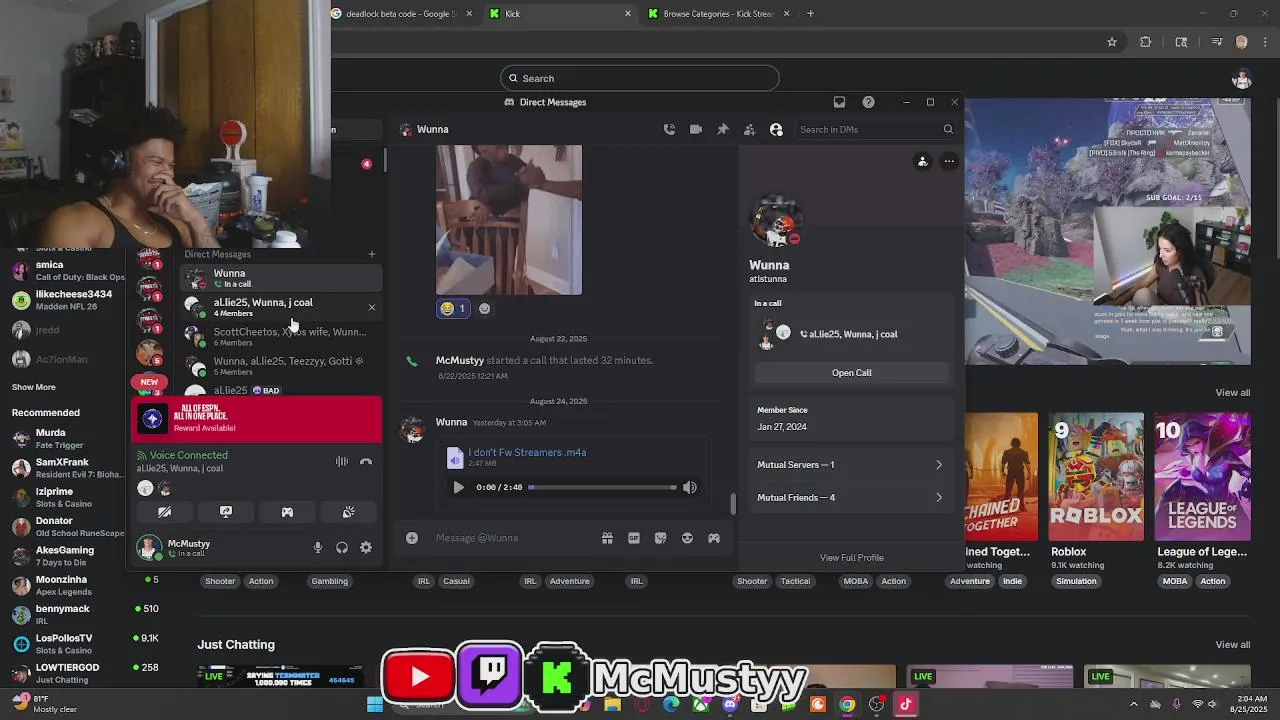Open the ScottCheetos group DM
Screen dimensions: 1280x720
pos(280,336)
